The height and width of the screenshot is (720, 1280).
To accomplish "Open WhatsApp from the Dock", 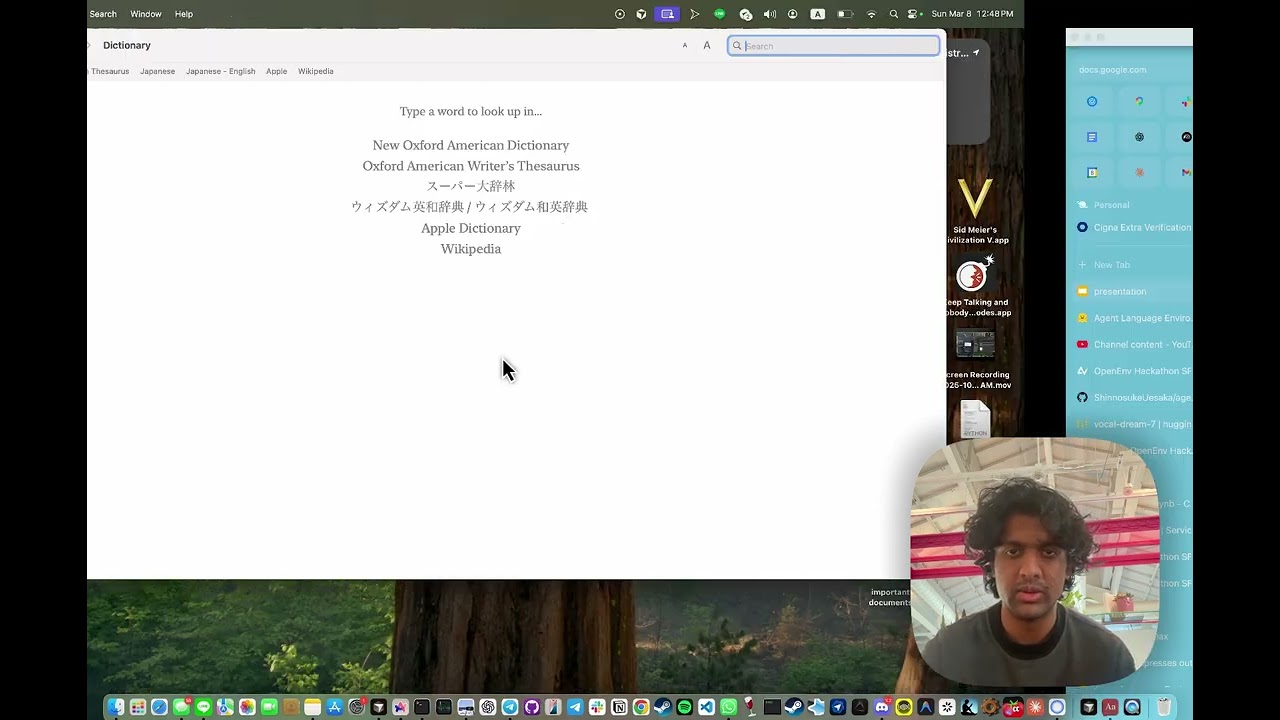I will pos(728,707).
